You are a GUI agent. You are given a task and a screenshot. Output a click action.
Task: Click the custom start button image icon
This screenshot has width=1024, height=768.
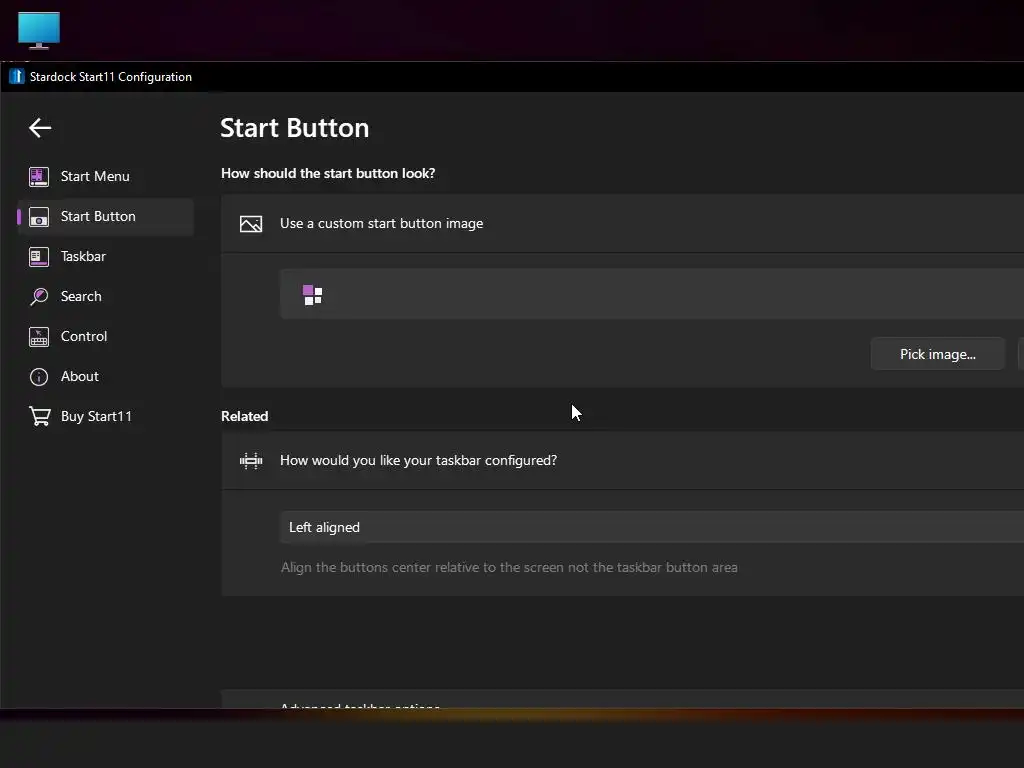click(251, 224)
